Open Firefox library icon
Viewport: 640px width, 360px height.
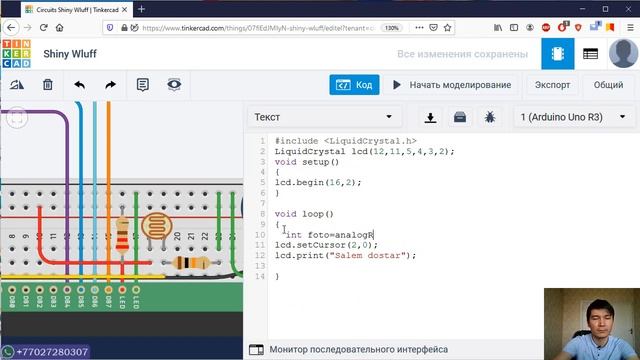pos(498,28)
